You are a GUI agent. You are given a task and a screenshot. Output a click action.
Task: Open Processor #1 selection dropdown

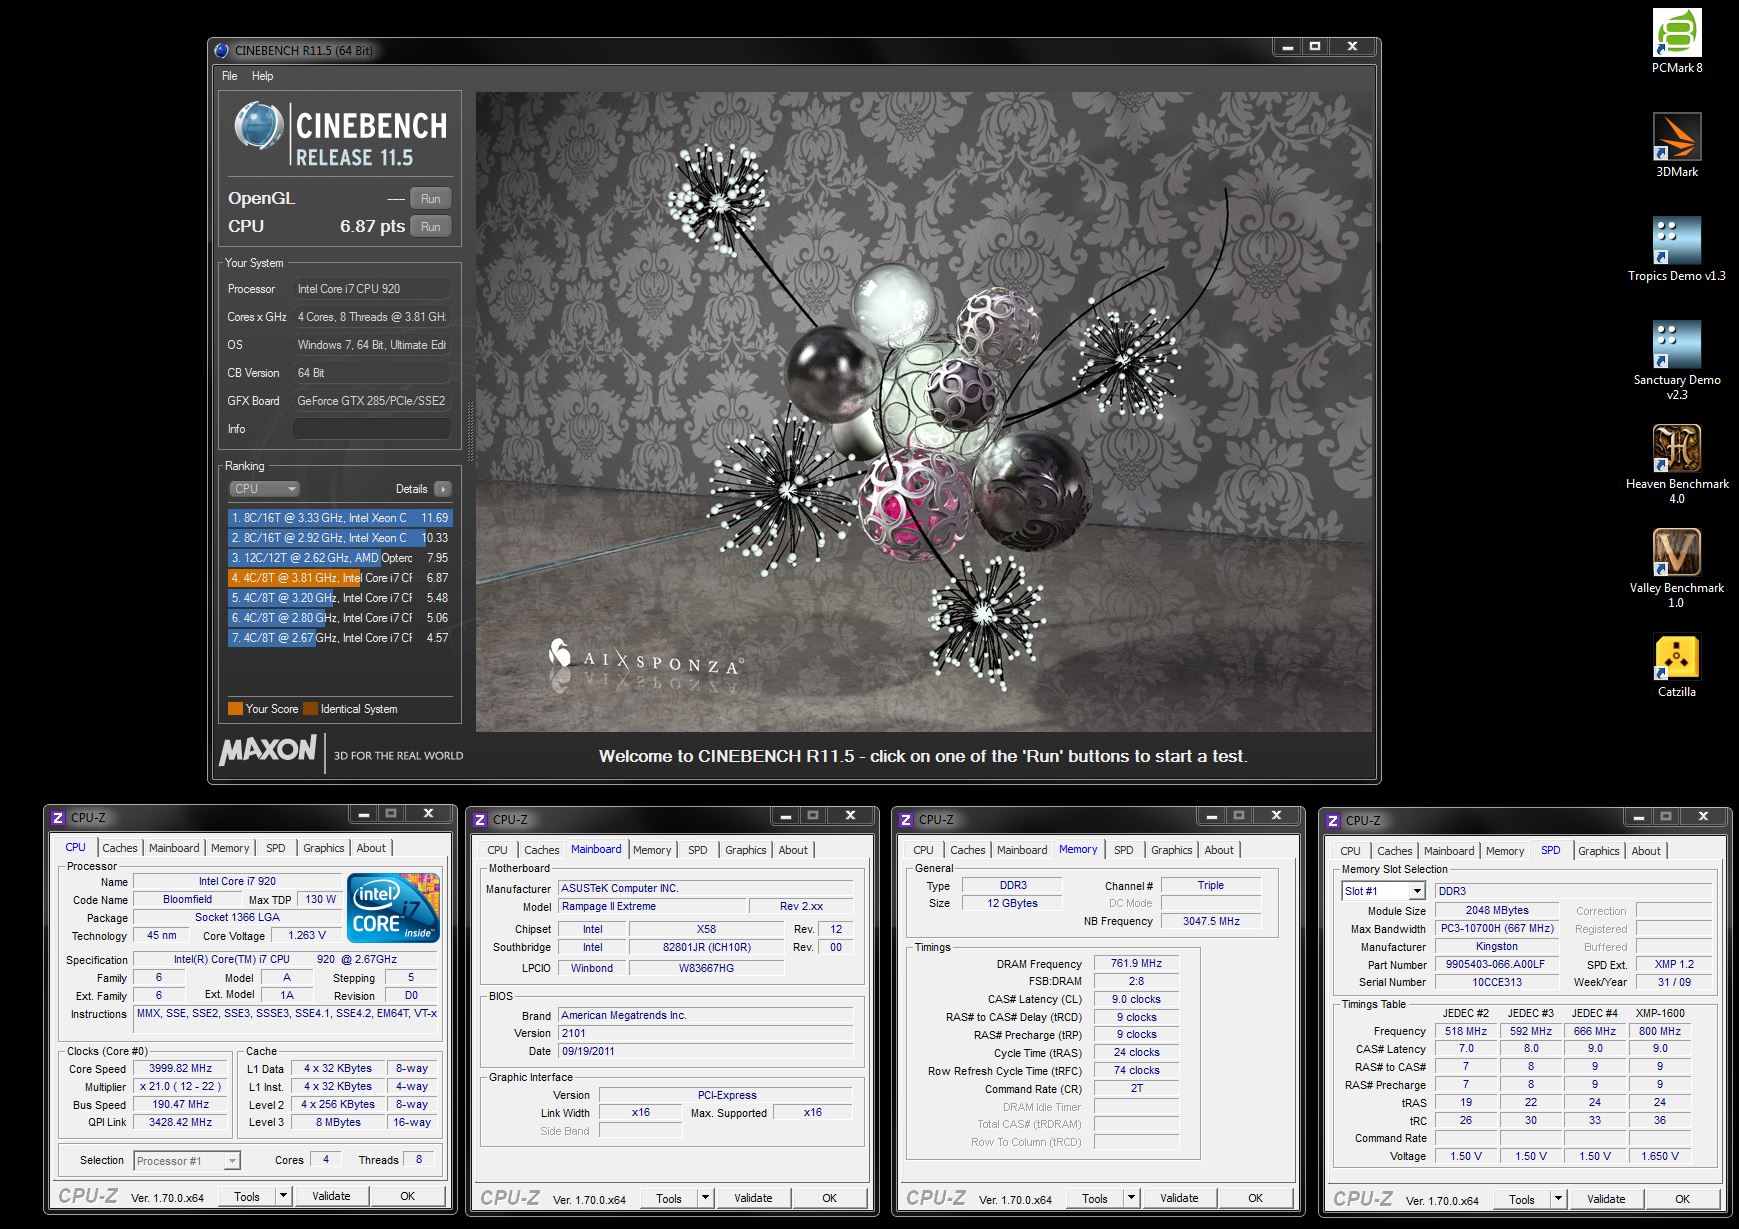(x=187, y=1161)
